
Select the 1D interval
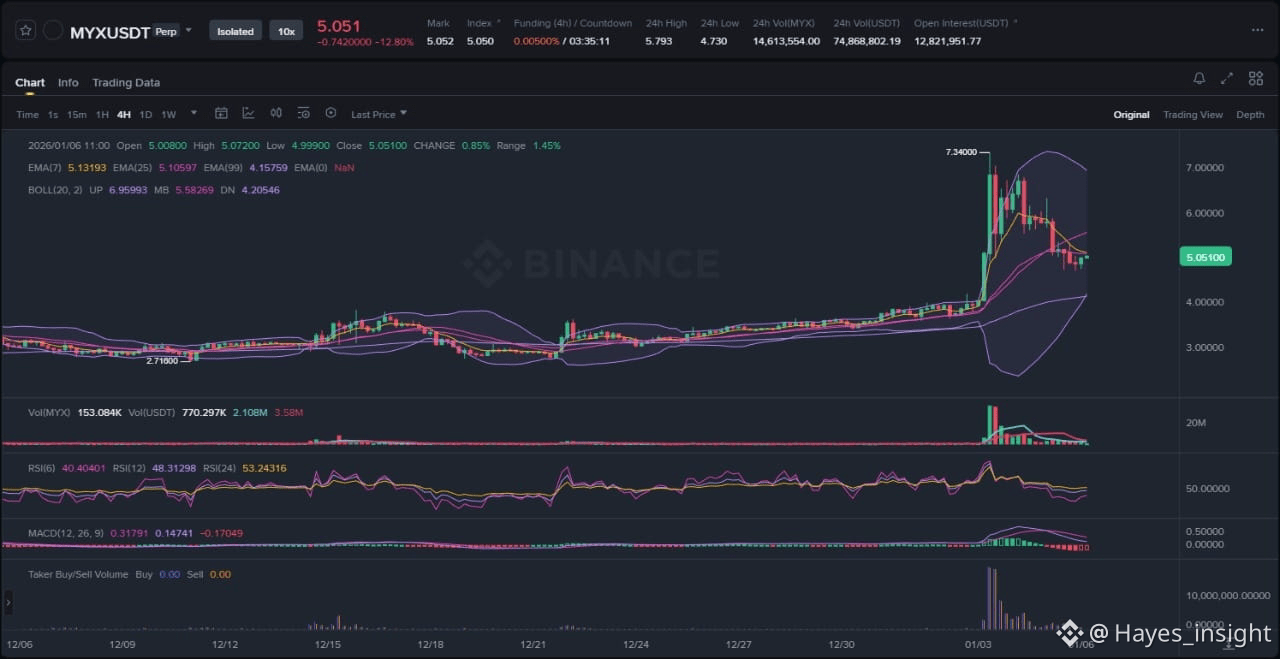pos(146,115)
